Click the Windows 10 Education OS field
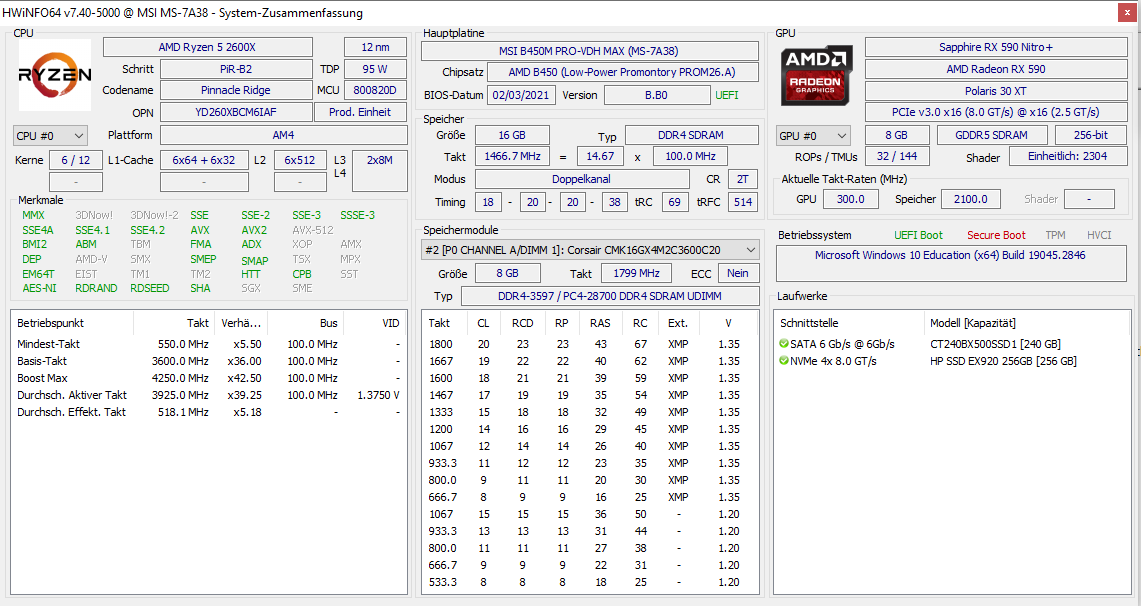 coord(951,263)
